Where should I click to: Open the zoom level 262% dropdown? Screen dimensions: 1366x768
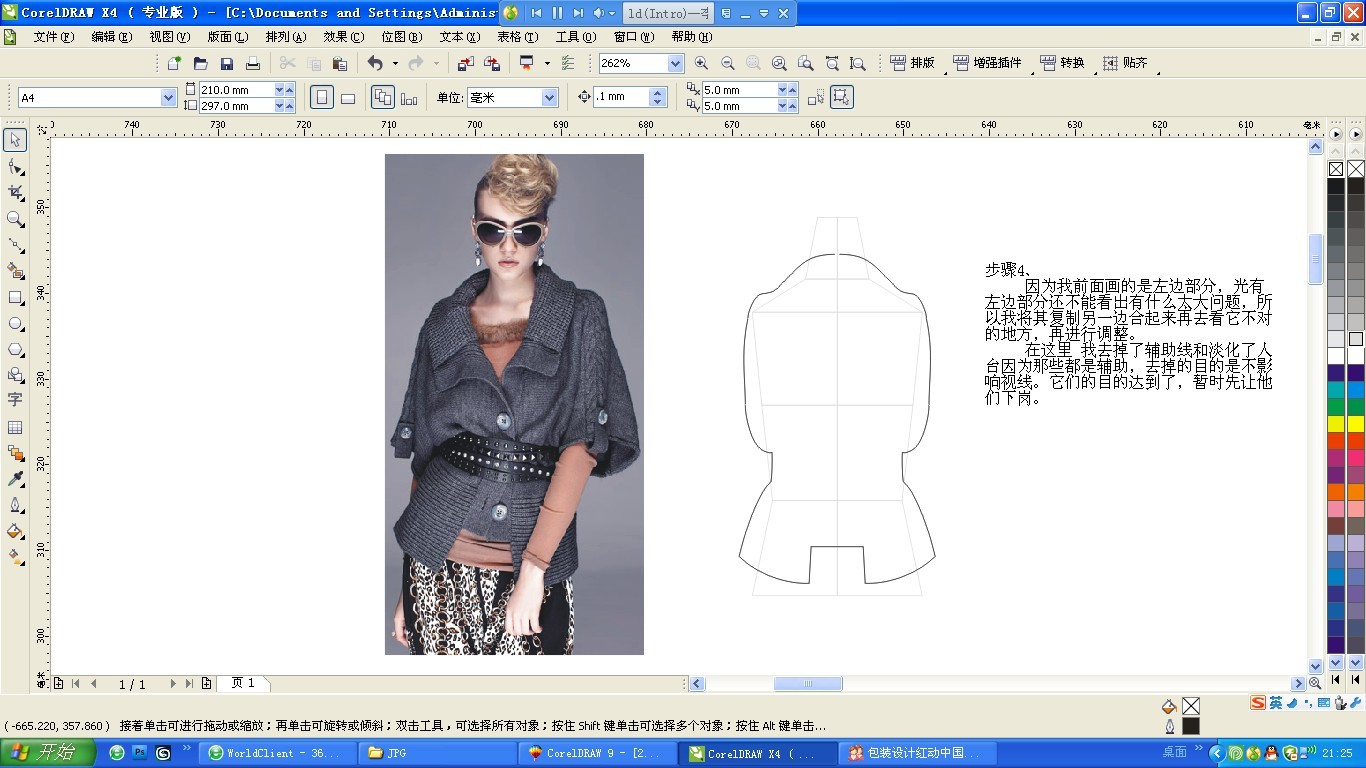click(675, 63)
